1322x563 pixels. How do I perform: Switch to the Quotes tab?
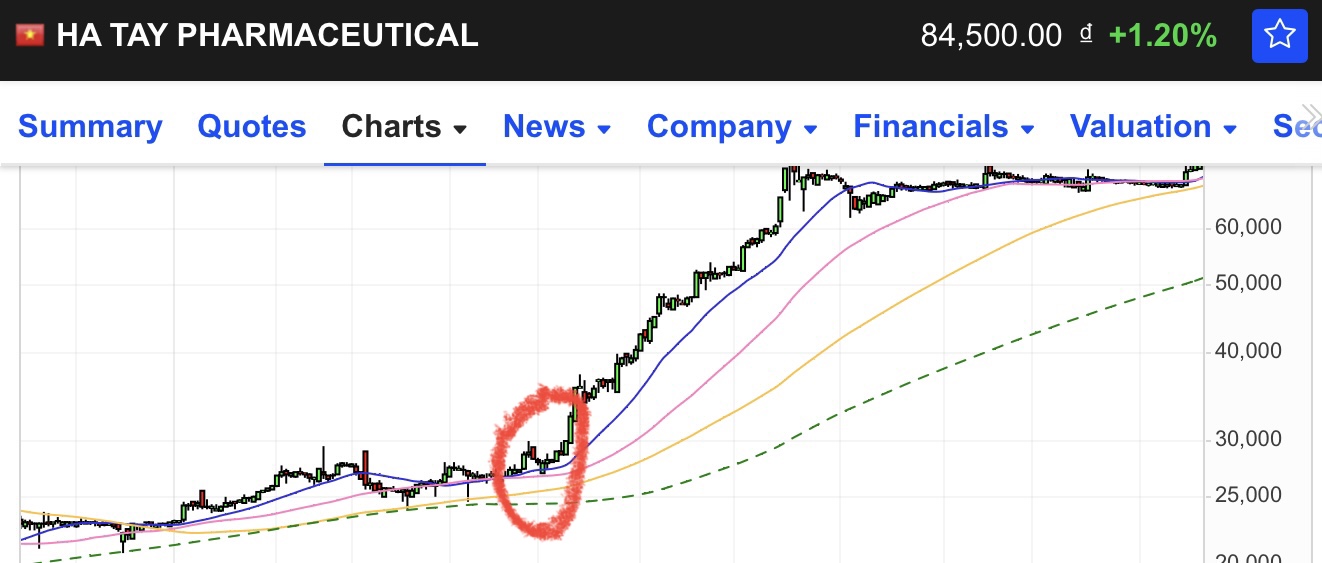[x=252, y=127]
